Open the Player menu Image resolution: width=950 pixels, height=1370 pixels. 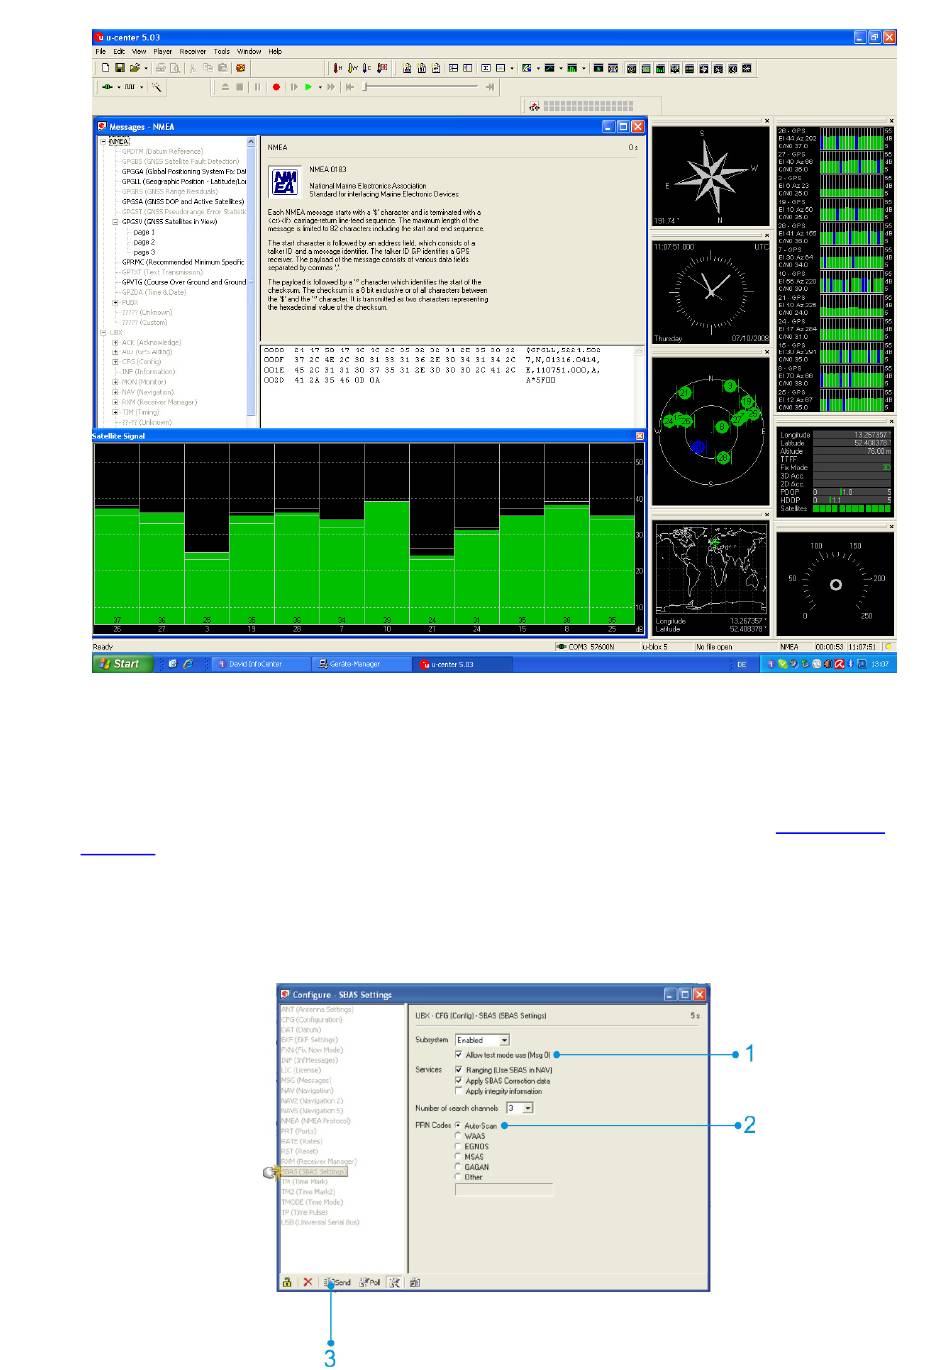[x=163, y=51]
